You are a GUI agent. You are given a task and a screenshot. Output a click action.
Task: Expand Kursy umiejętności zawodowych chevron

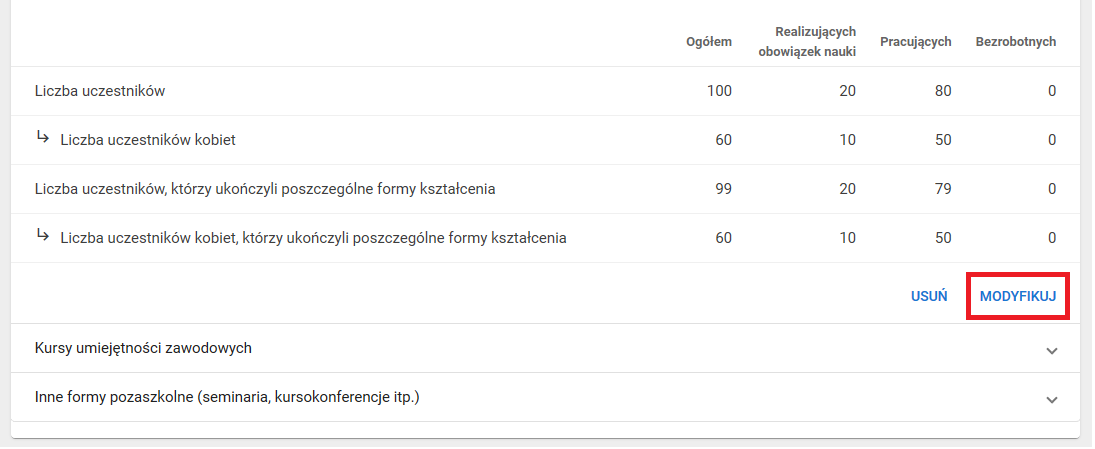pyautogui.click(x=1051, y=350)
